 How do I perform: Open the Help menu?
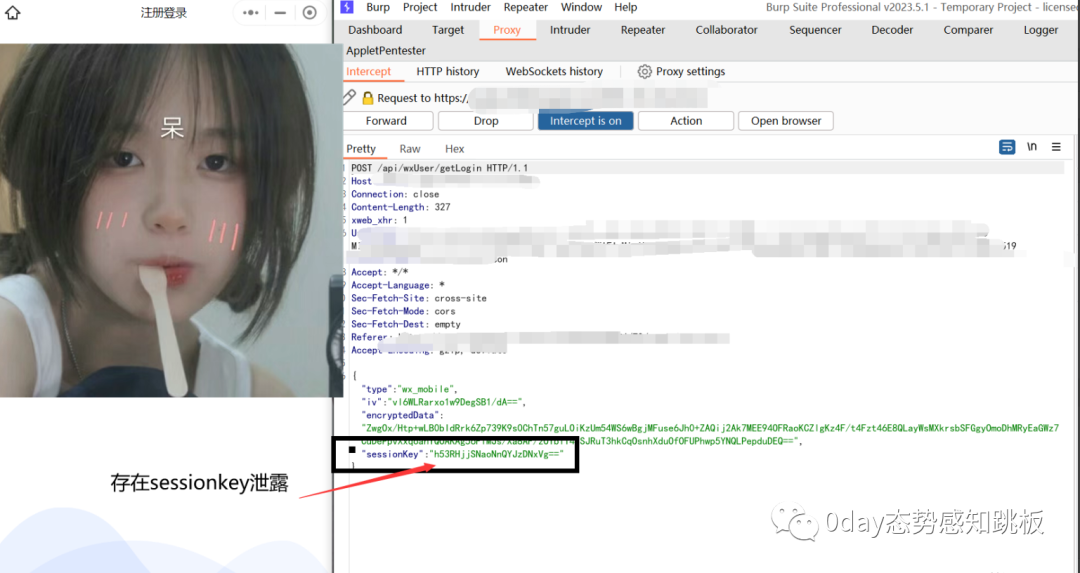click(x=625, y=7)
